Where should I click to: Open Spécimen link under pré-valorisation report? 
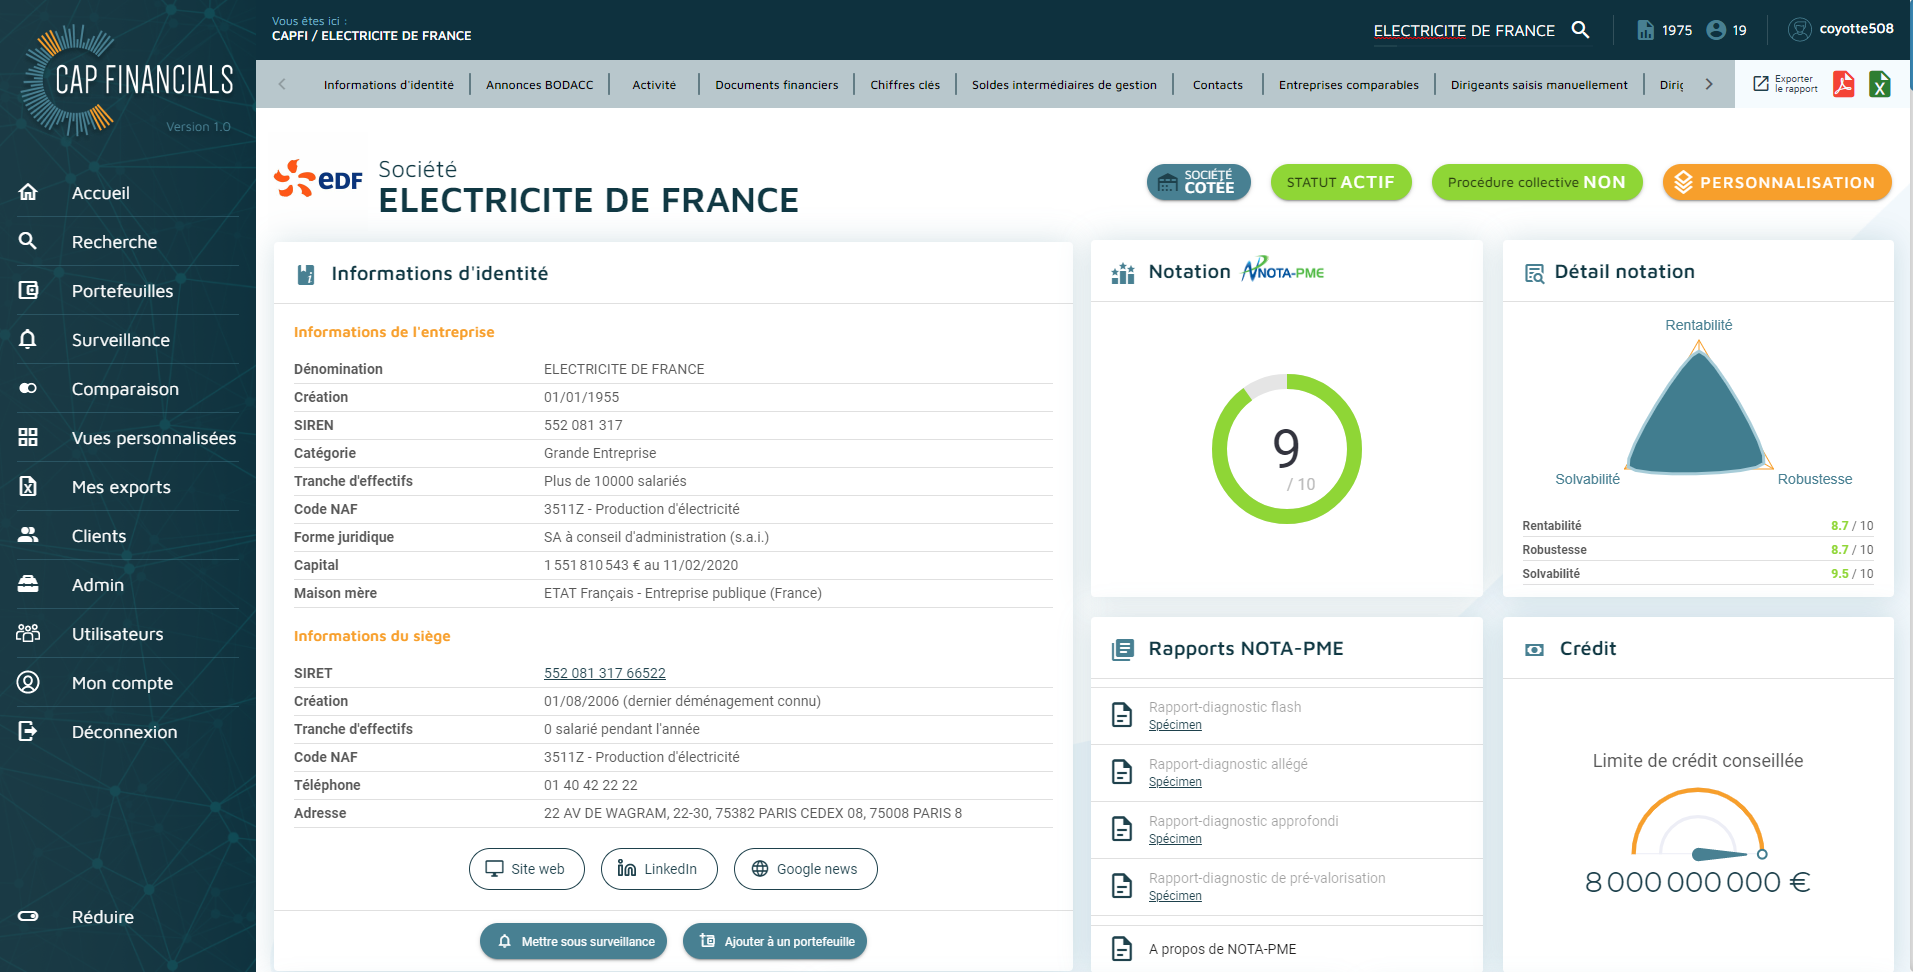click(1175, 896)
